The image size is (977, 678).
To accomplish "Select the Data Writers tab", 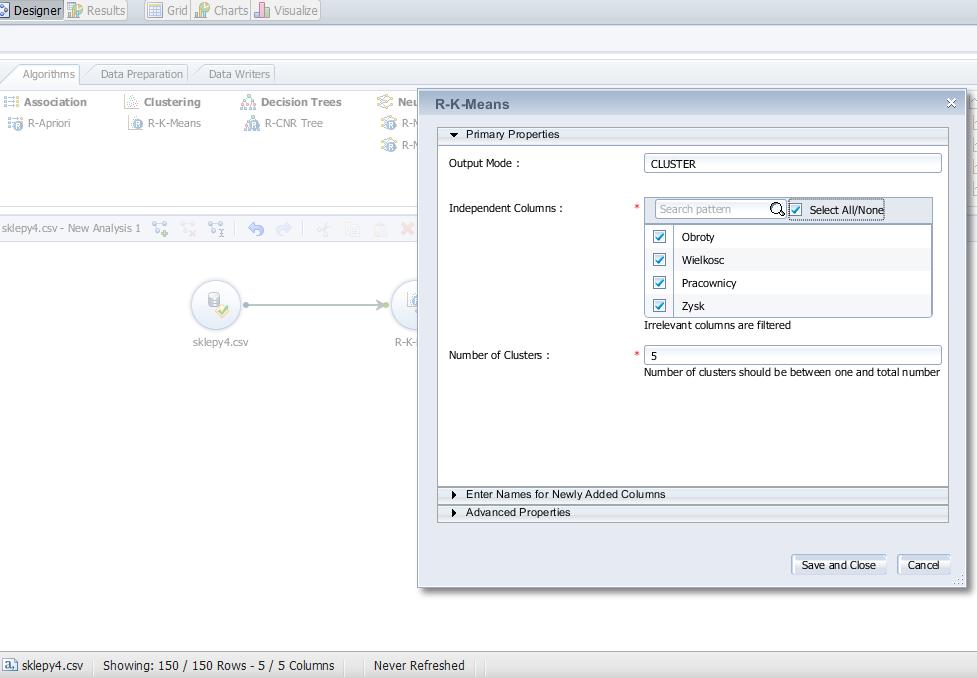I will point(239,74).
